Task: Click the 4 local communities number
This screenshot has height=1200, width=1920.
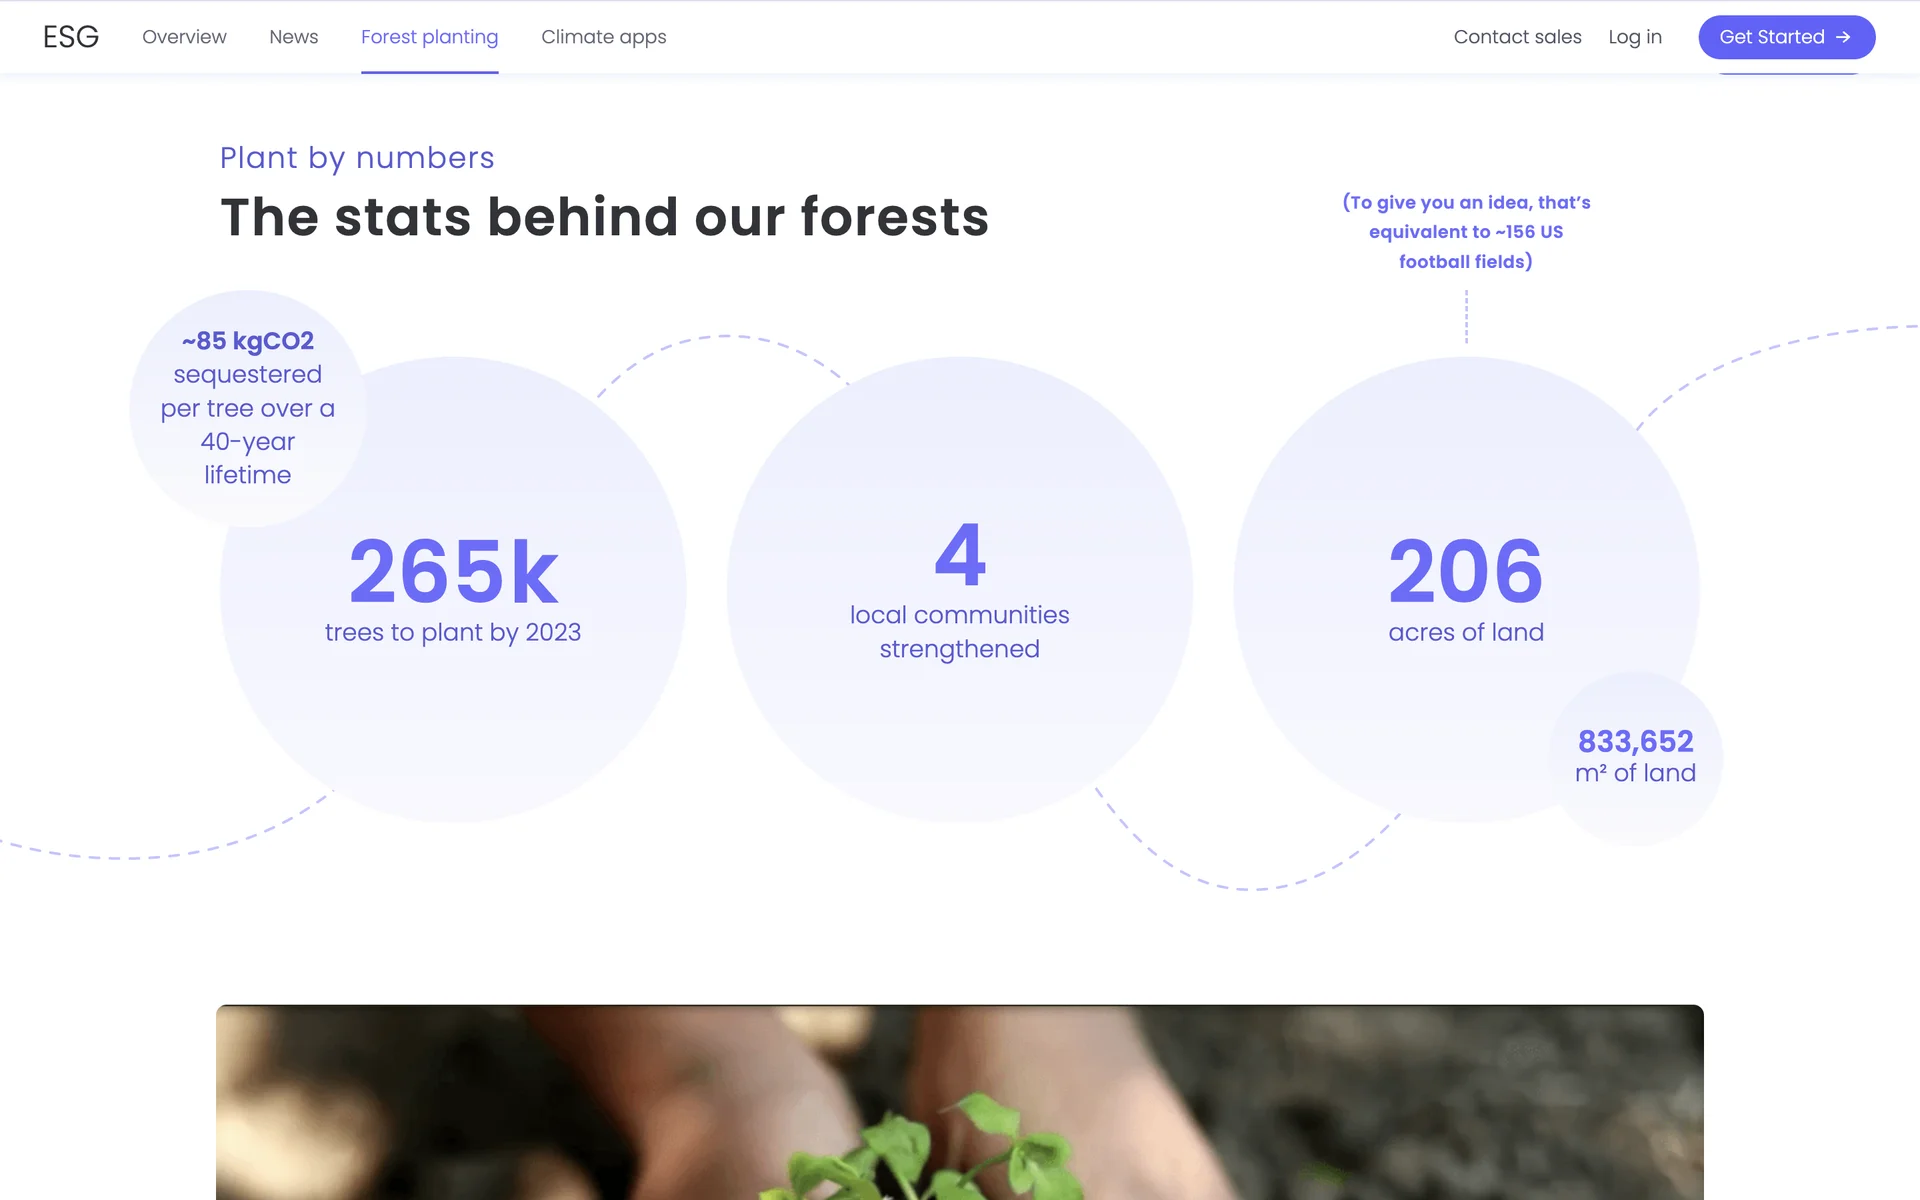Action: click(x=960, y=555)
